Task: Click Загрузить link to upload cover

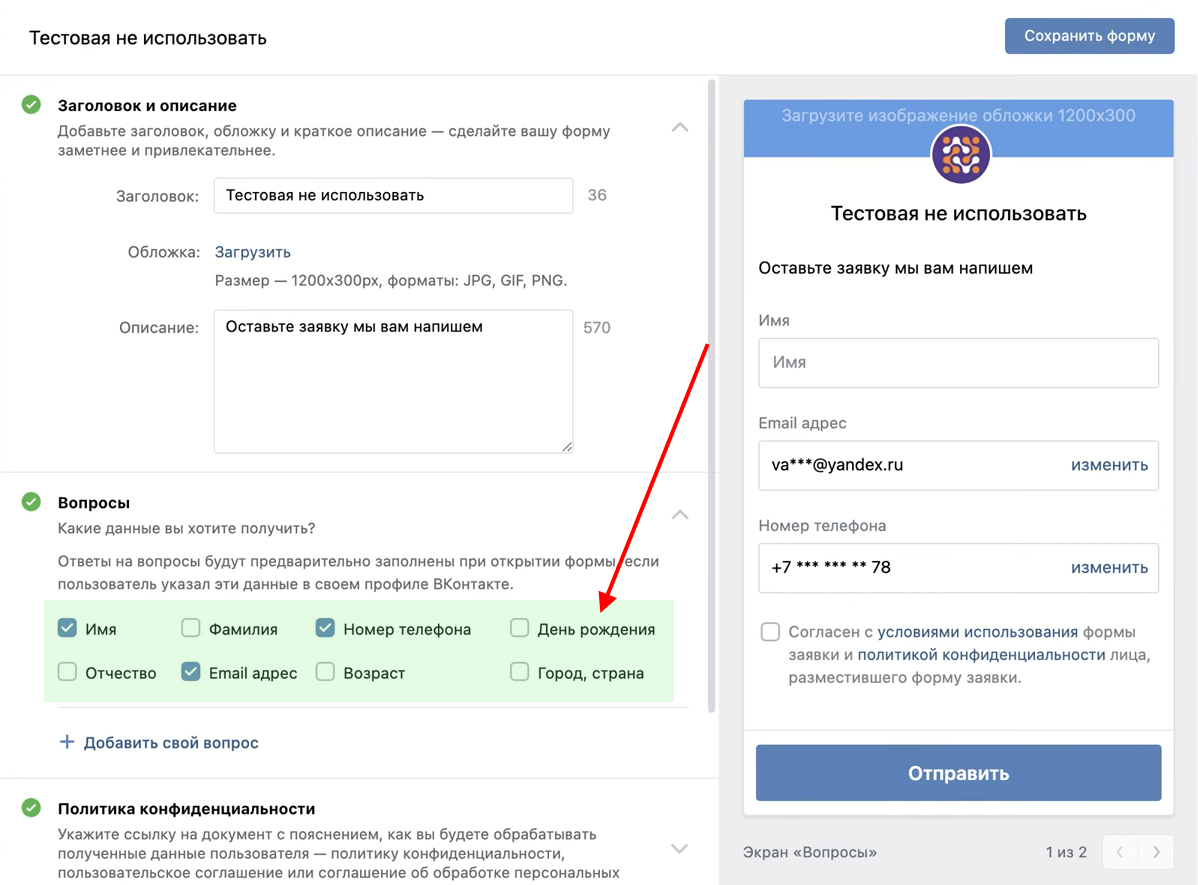Action: [253, 252]
